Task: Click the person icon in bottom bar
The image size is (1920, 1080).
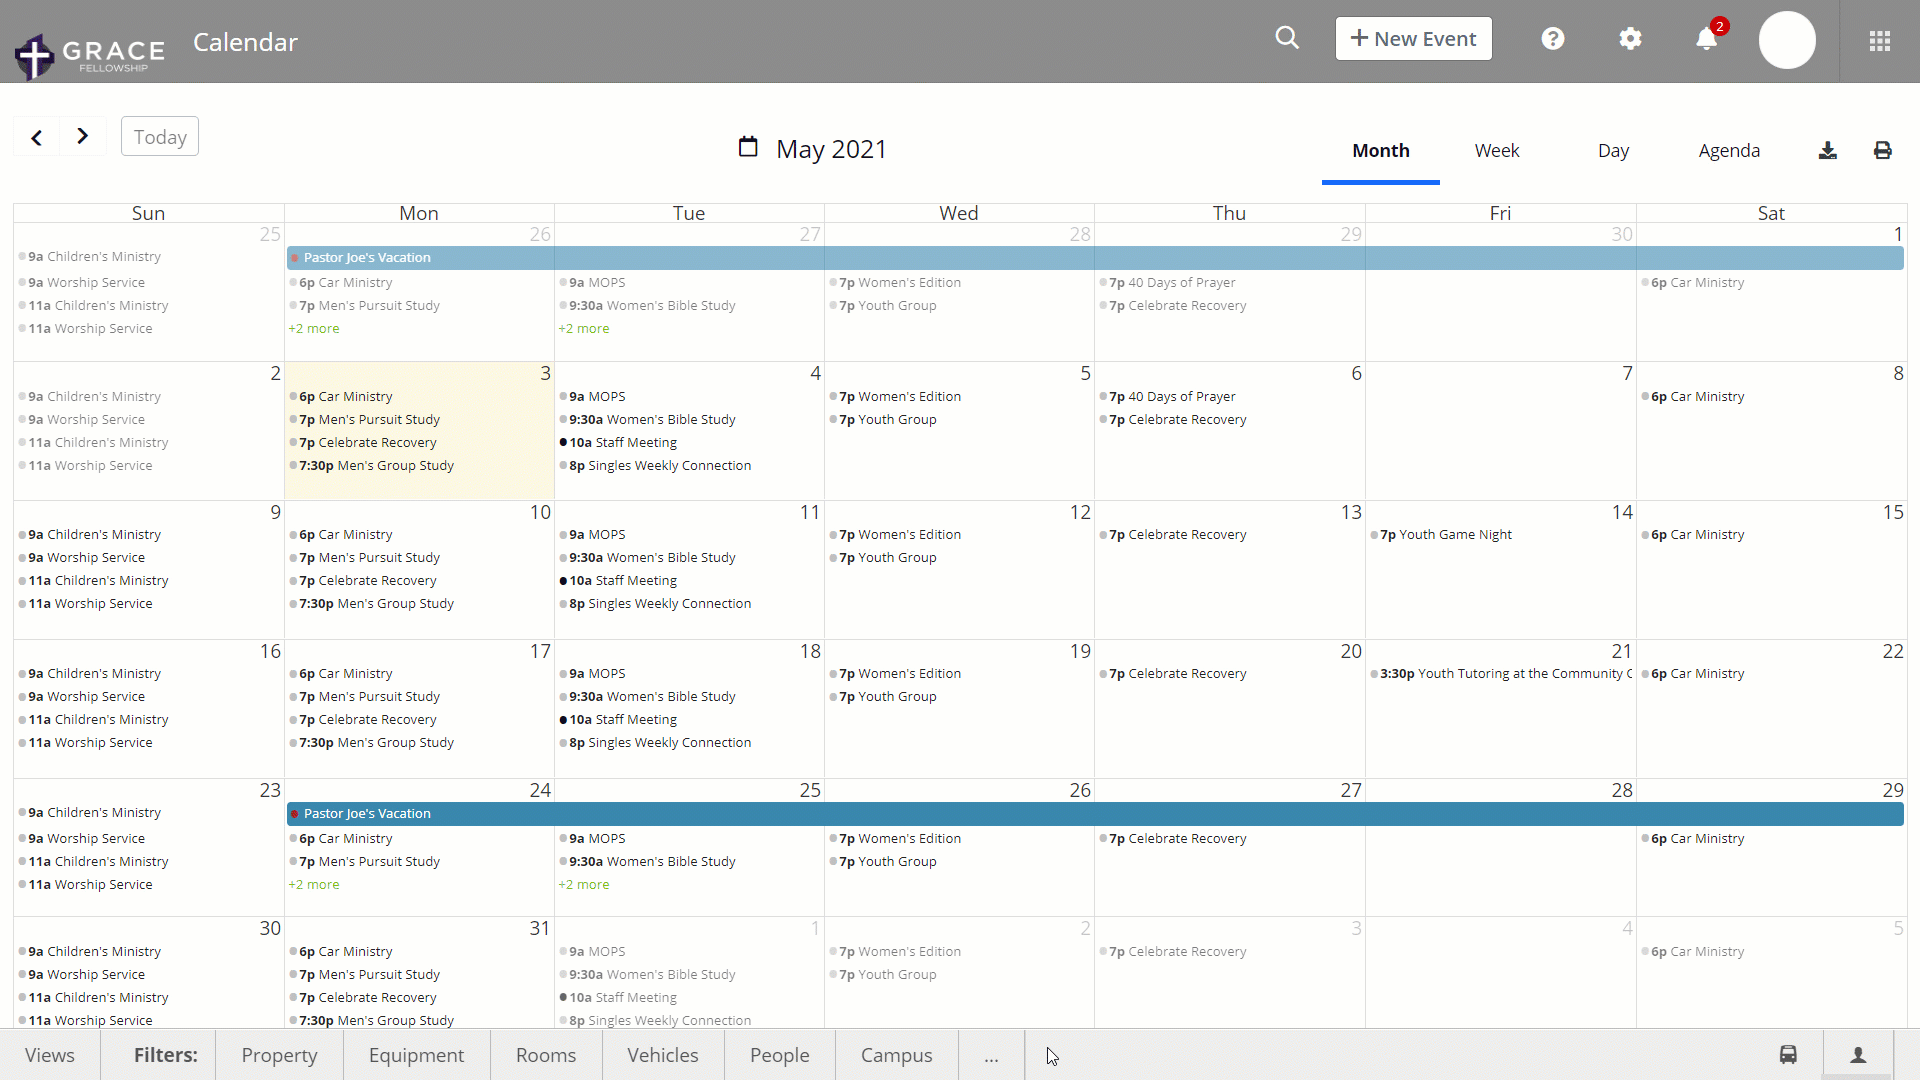Action: 1858,1055
